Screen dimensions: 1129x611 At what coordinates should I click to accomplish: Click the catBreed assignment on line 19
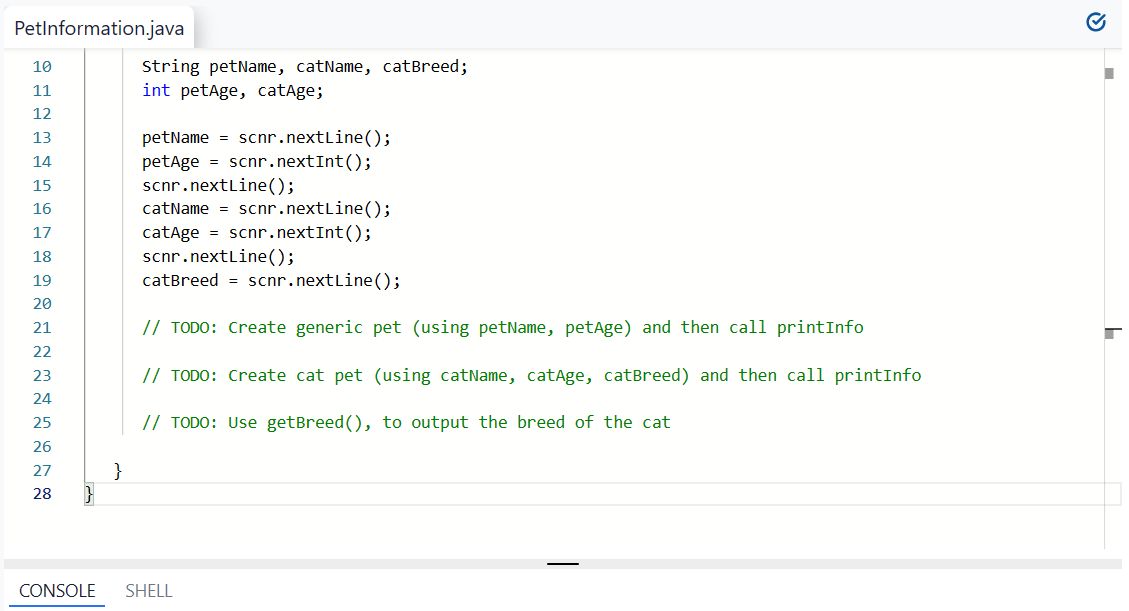click(270, 280)
